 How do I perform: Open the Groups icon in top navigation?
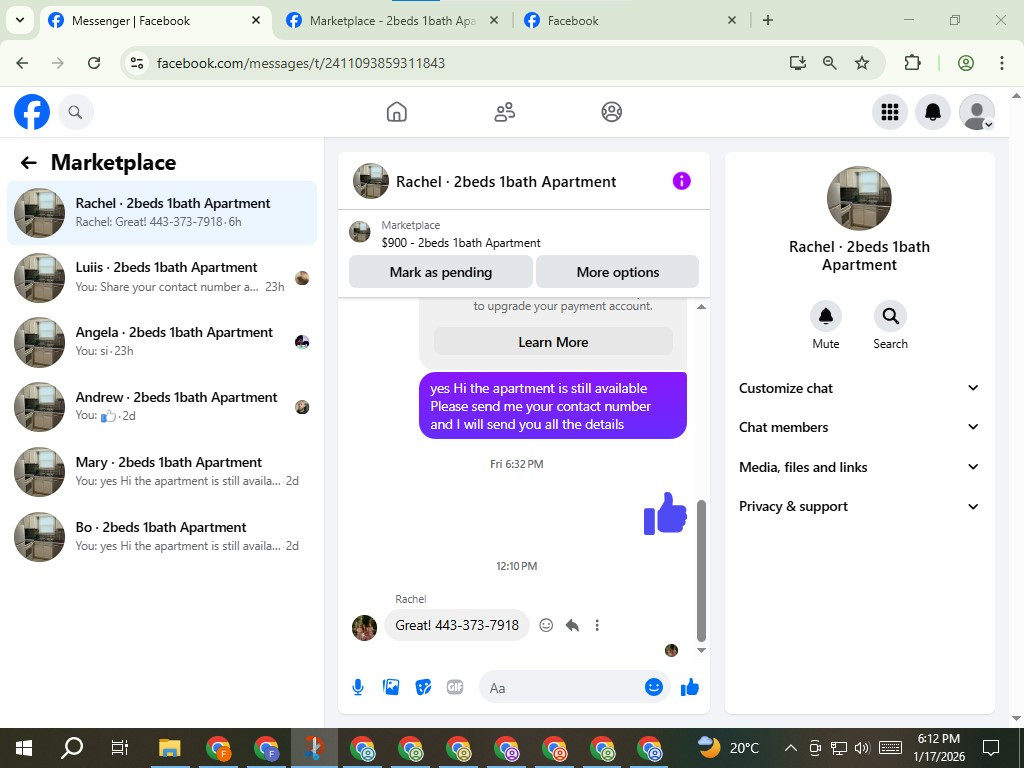611,112
